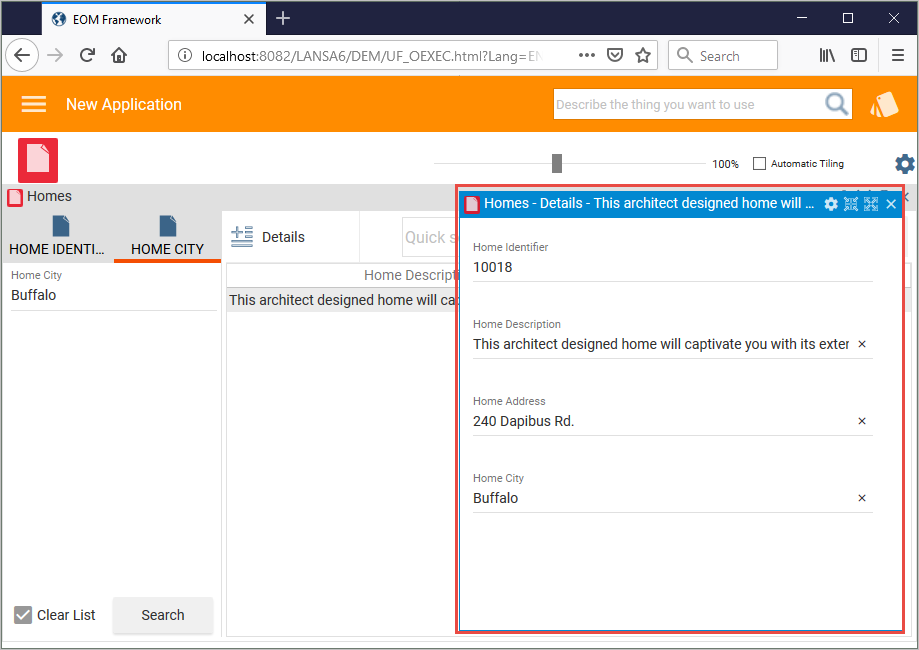
Task: Click the red Homes business object icon
Action: 38,160
